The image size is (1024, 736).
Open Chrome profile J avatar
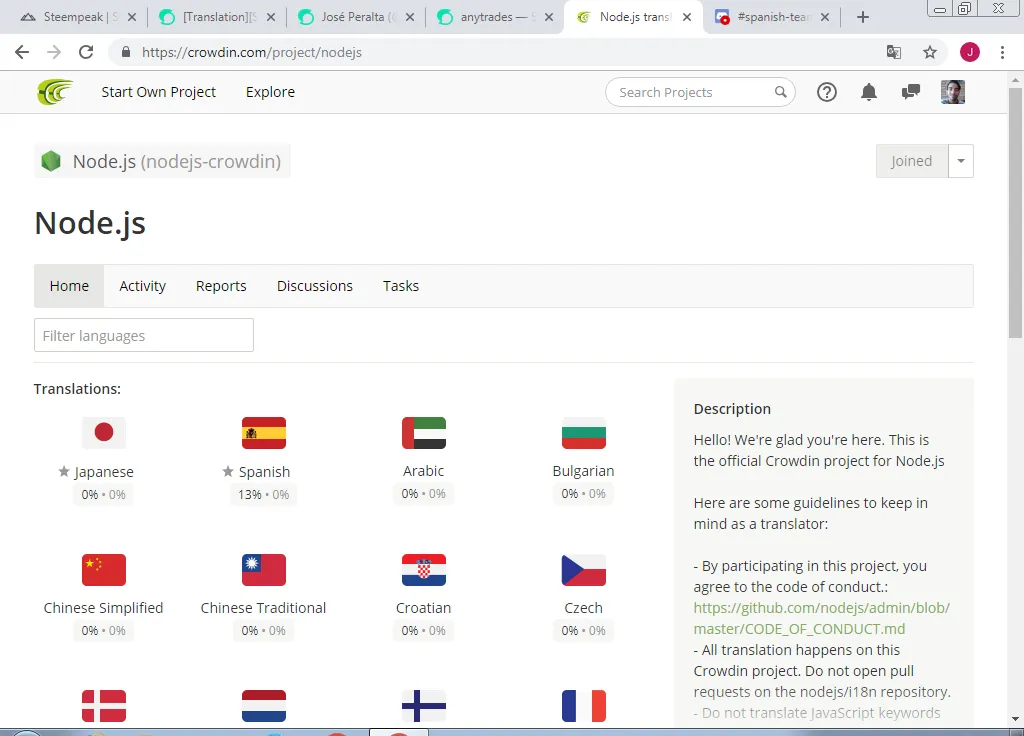(970, 52)
